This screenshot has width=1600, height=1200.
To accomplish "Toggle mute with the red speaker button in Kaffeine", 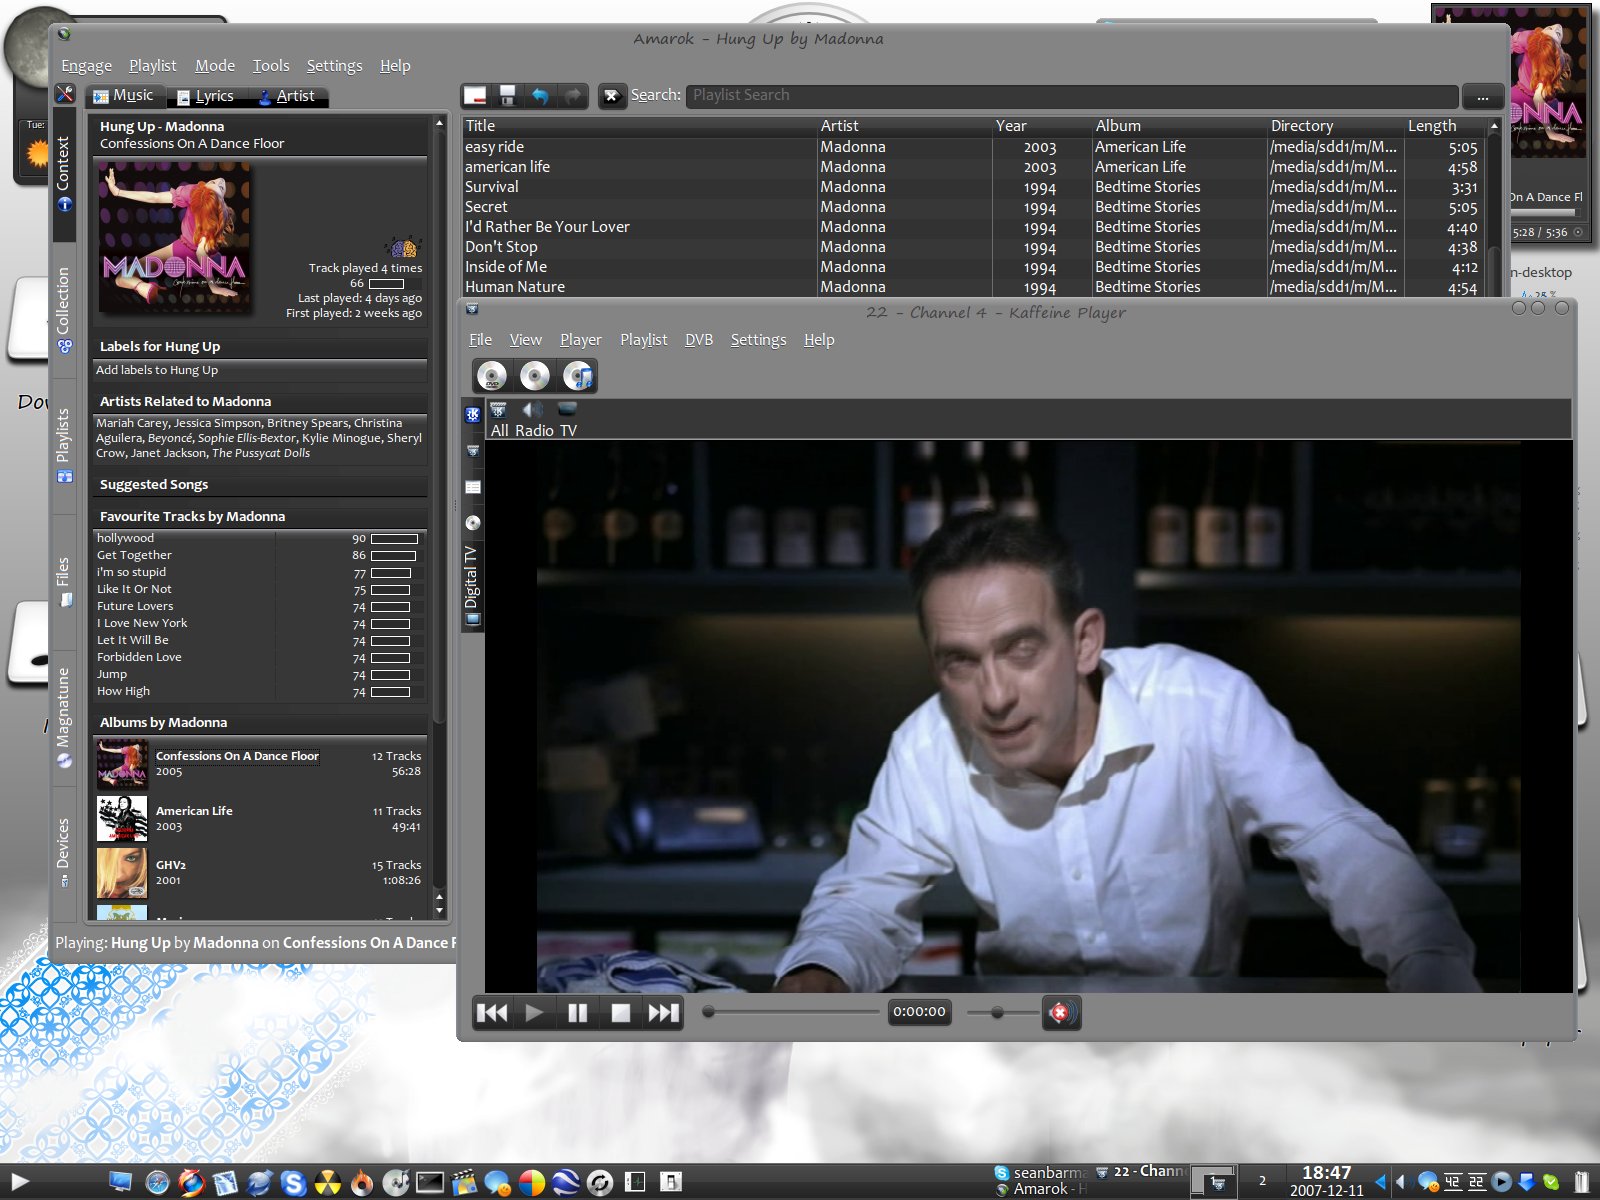I will [x=1060, y=1013].
